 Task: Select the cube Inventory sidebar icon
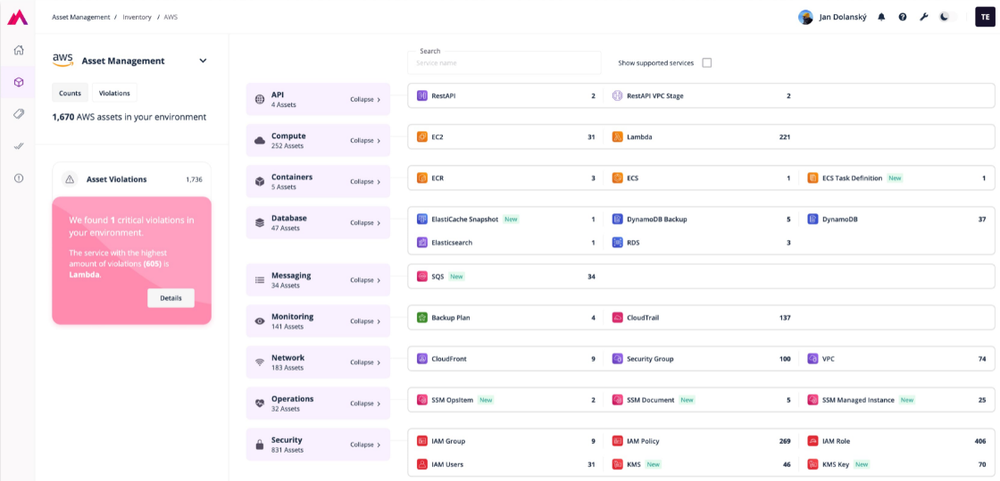[18, 82]
